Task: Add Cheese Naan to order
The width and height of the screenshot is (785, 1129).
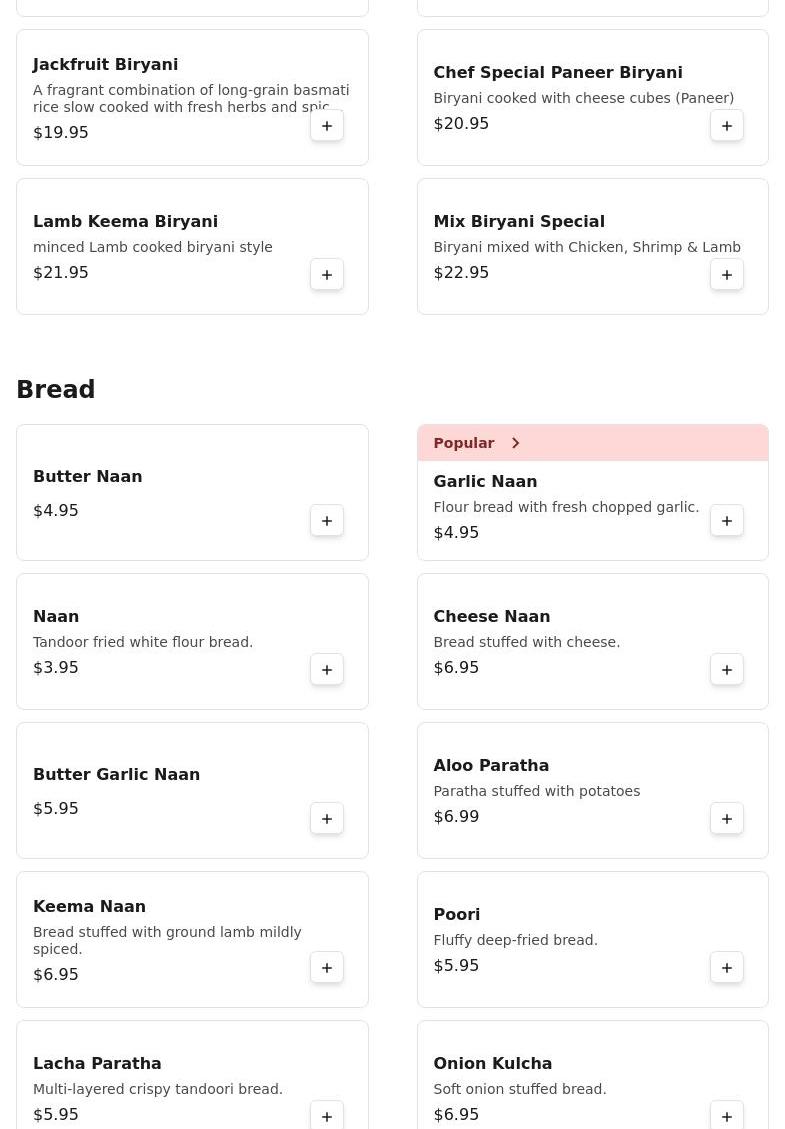Action: [727, 670]
